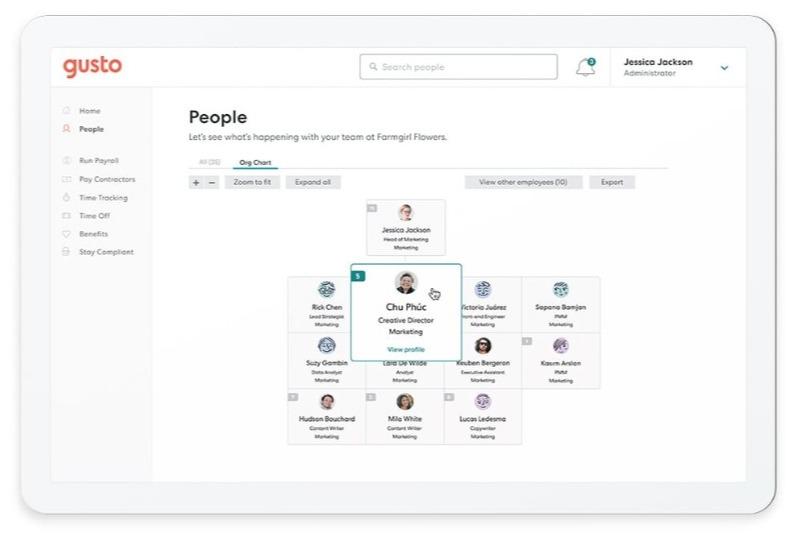This screenshot has height=537, width=810.
Task: Open Run Payroll in the sidebar
Action: click(99, 161)
